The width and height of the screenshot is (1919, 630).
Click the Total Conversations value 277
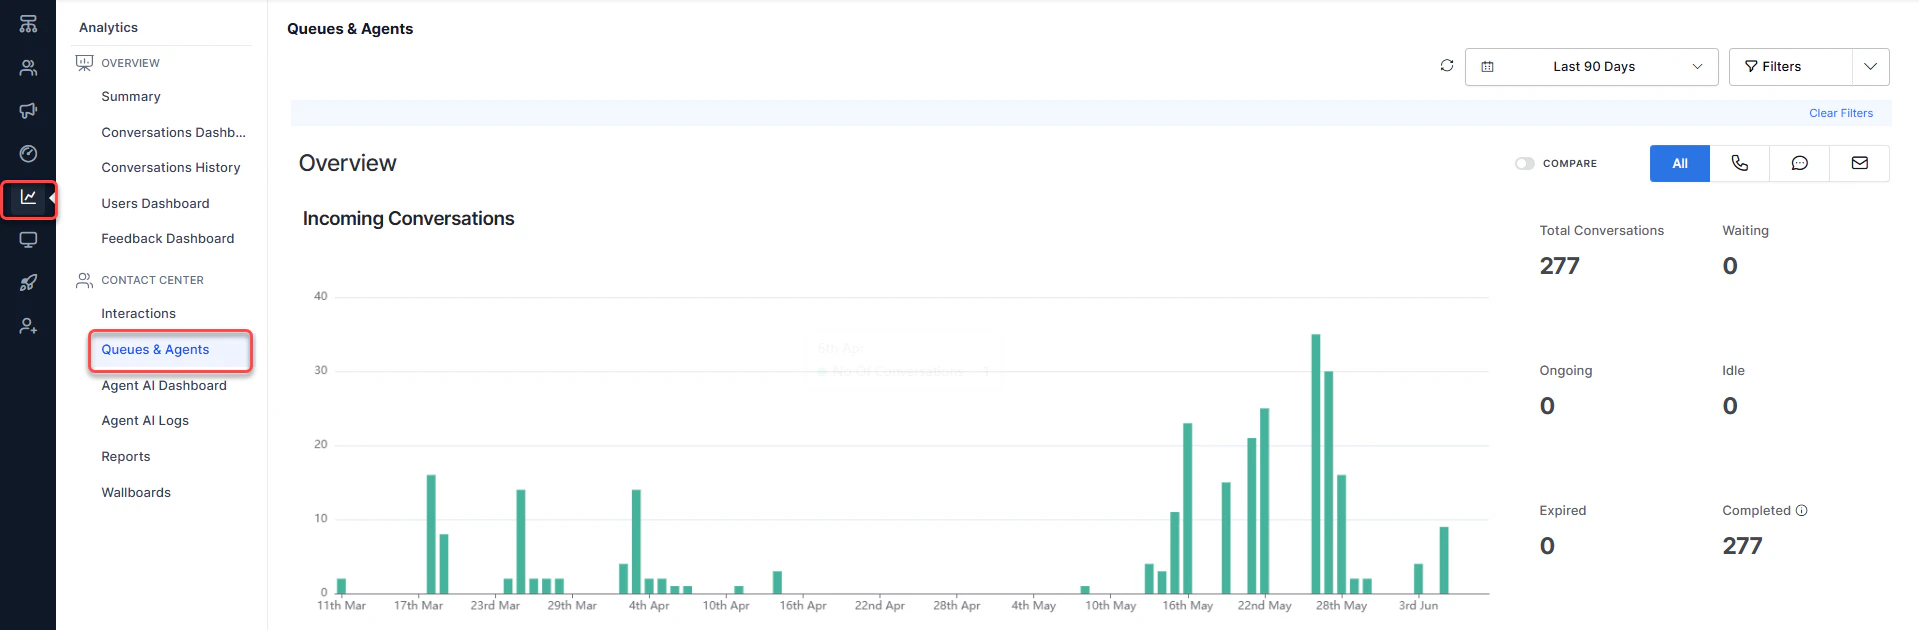pyautogui.click(x=1559, y=266)
